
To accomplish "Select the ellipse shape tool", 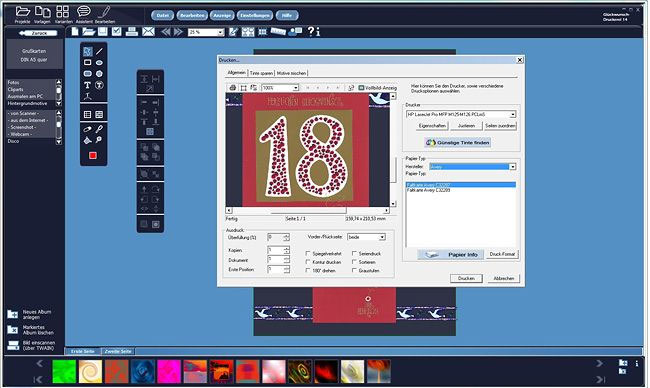I will click(x=99, y=63).
